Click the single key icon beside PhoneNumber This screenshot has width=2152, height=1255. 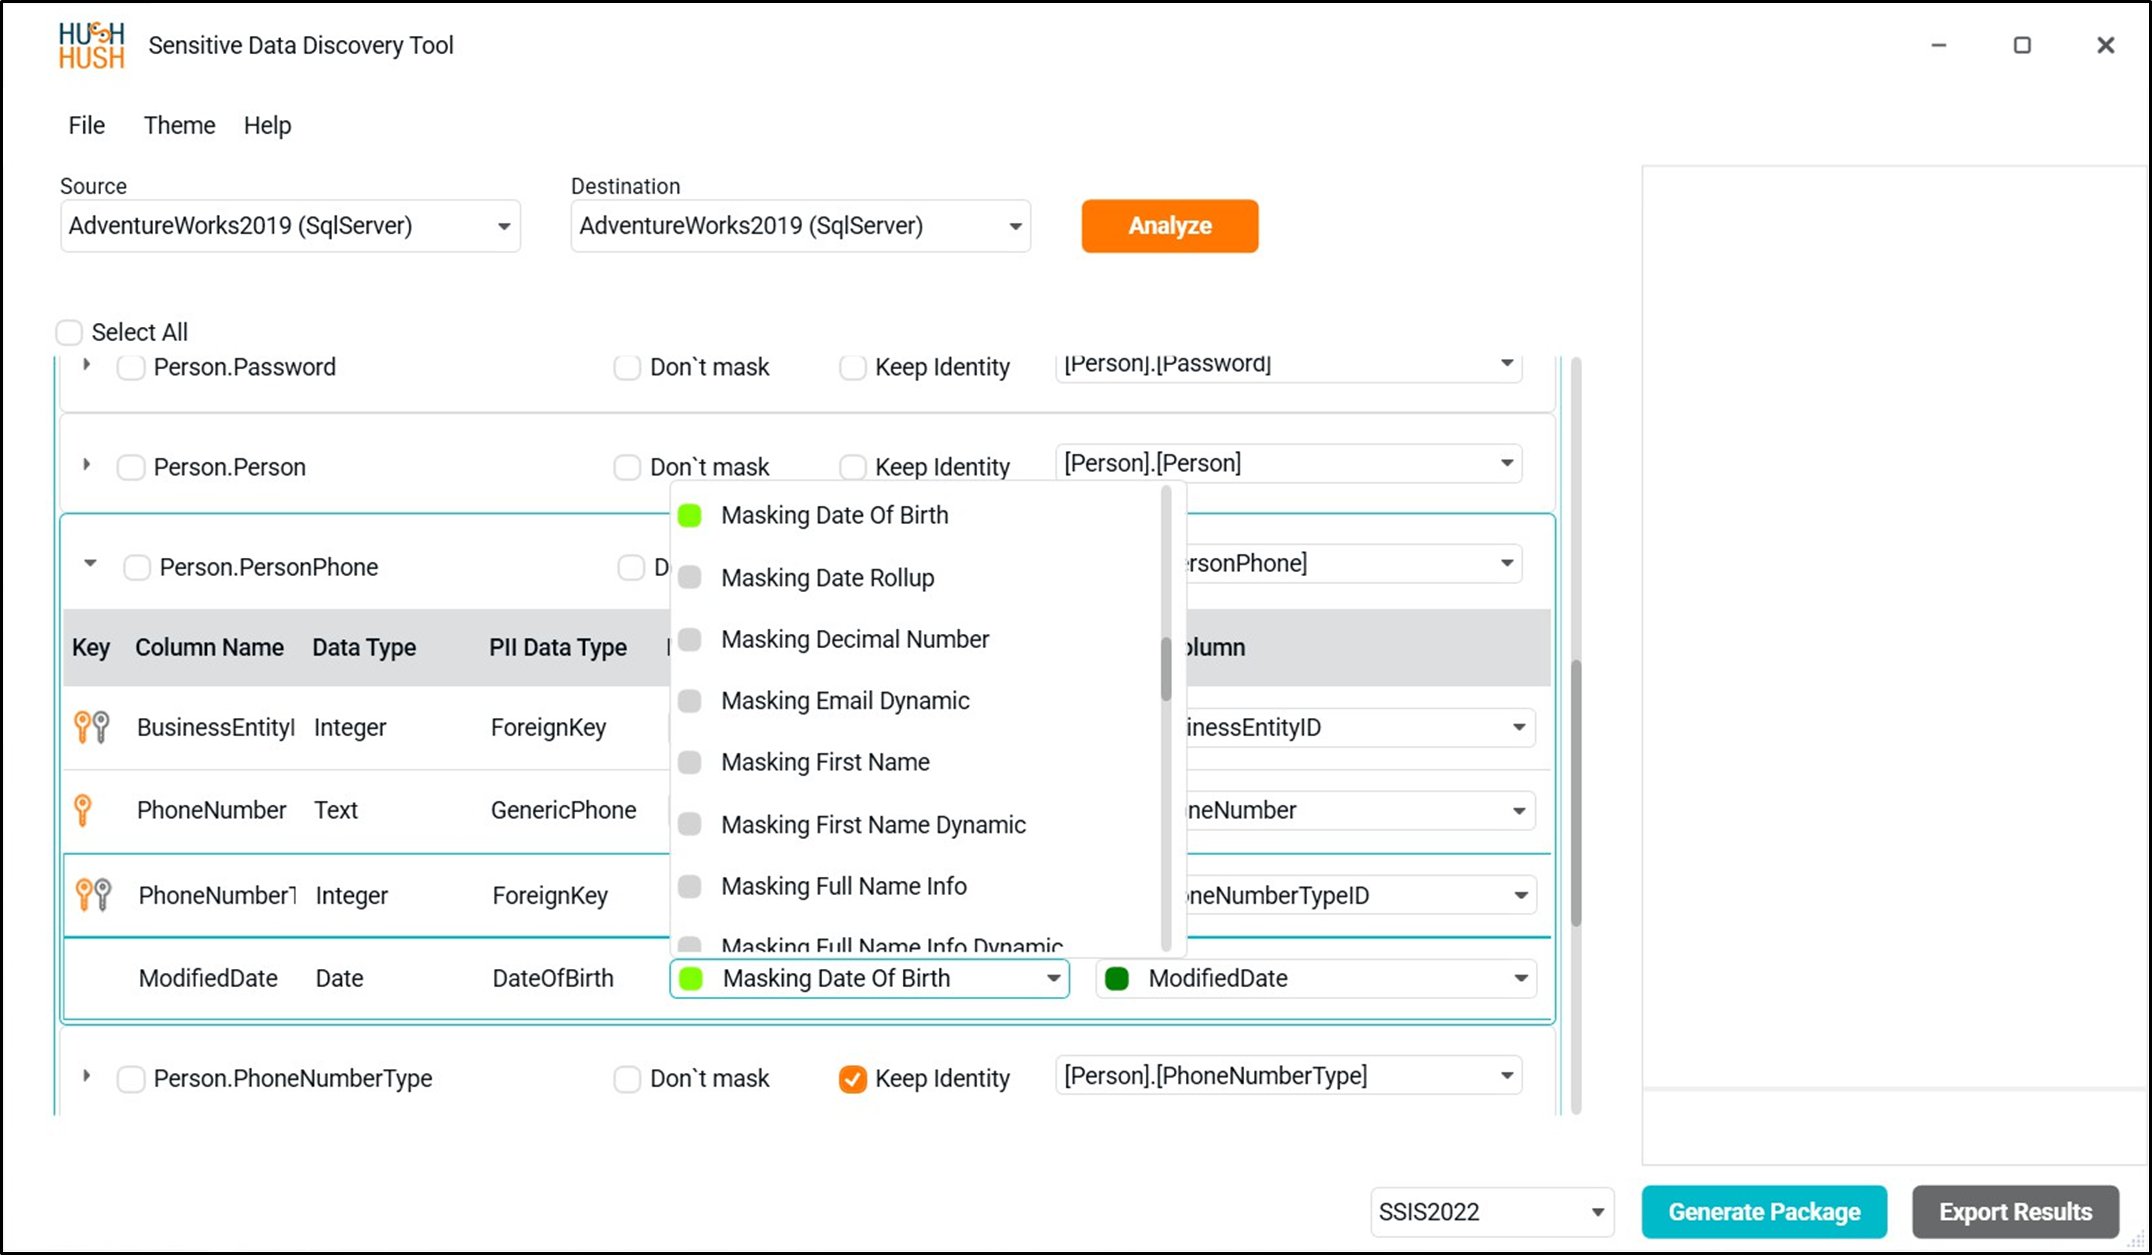83,810
